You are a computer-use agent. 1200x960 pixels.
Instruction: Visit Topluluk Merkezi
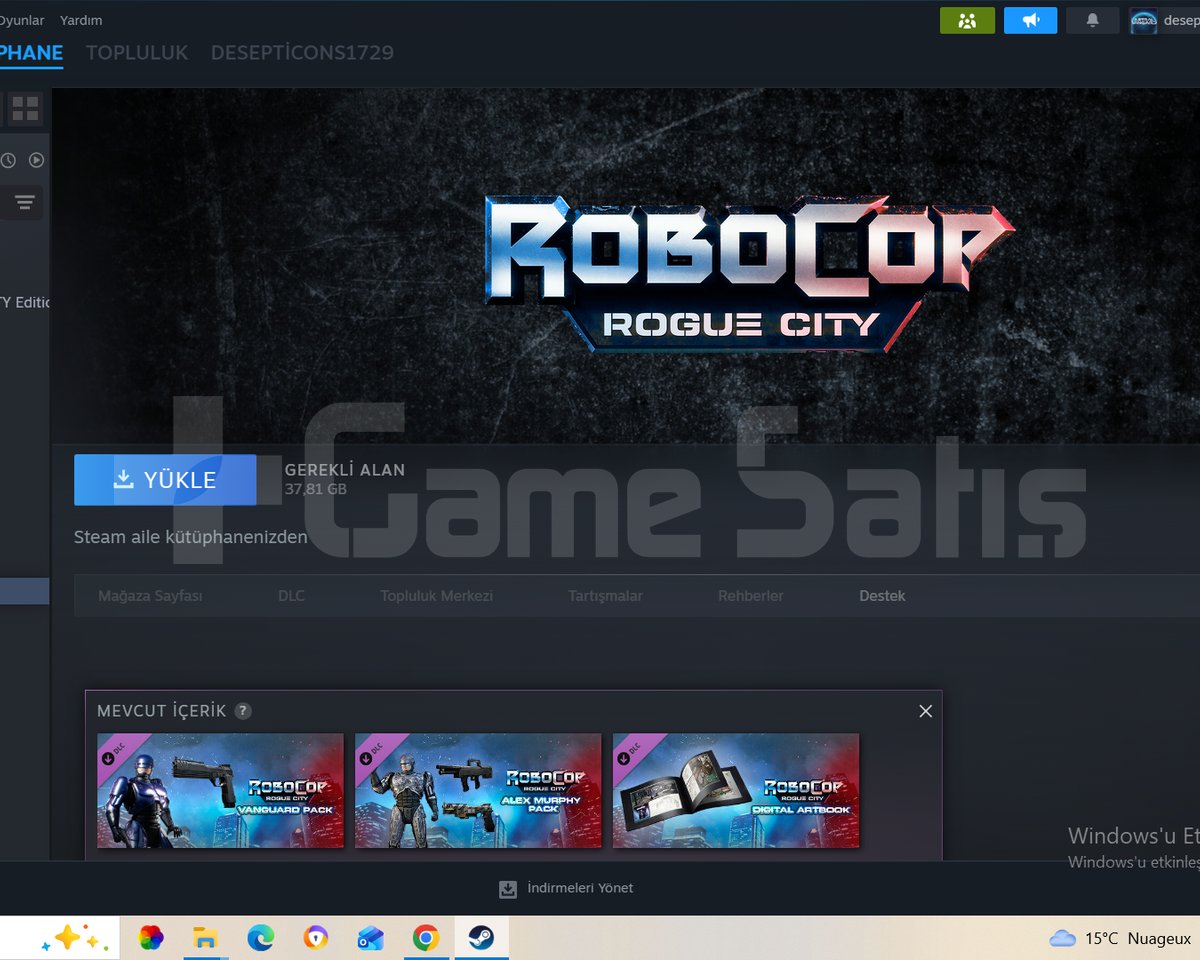pyautogui.click(x=436, y=596)
